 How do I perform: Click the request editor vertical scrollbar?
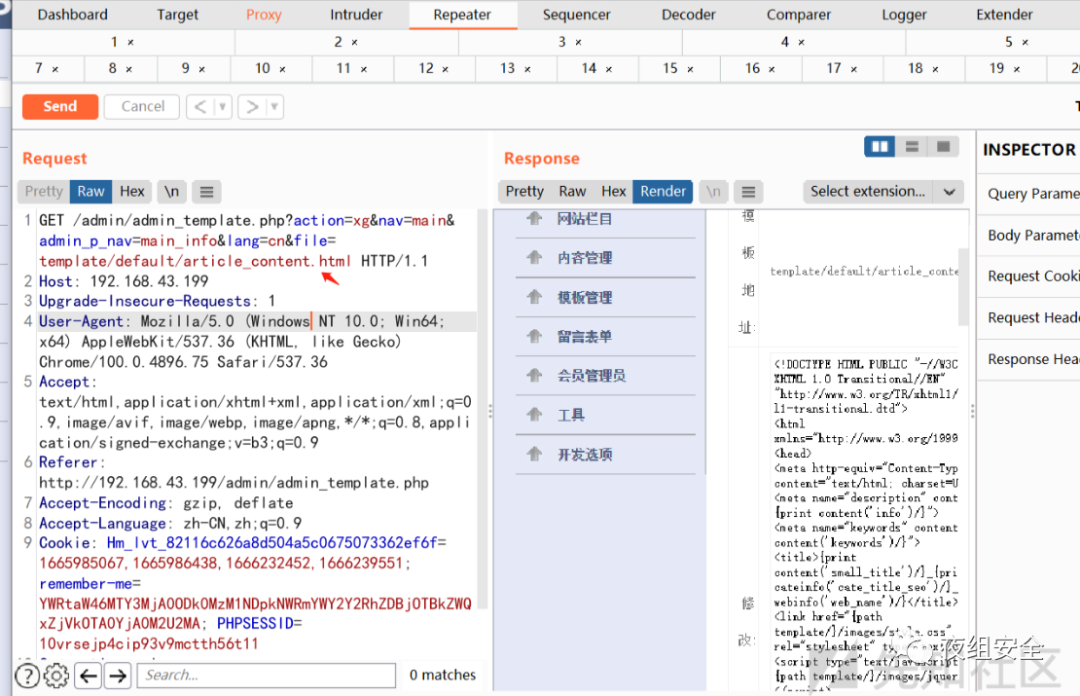point(483,410)
